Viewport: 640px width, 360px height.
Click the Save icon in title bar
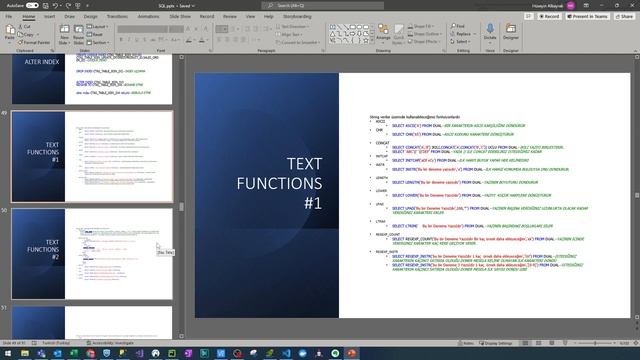(x=45, y=6)
